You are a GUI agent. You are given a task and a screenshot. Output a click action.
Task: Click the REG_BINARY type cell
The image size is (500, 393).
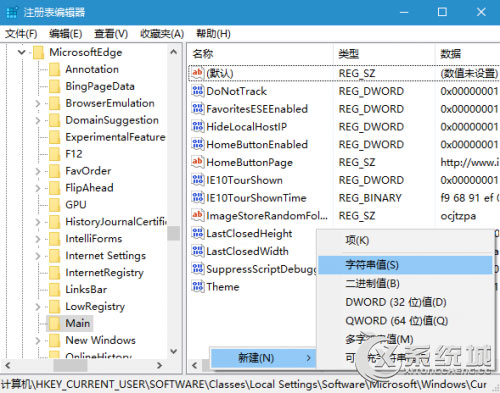point(370,198)
